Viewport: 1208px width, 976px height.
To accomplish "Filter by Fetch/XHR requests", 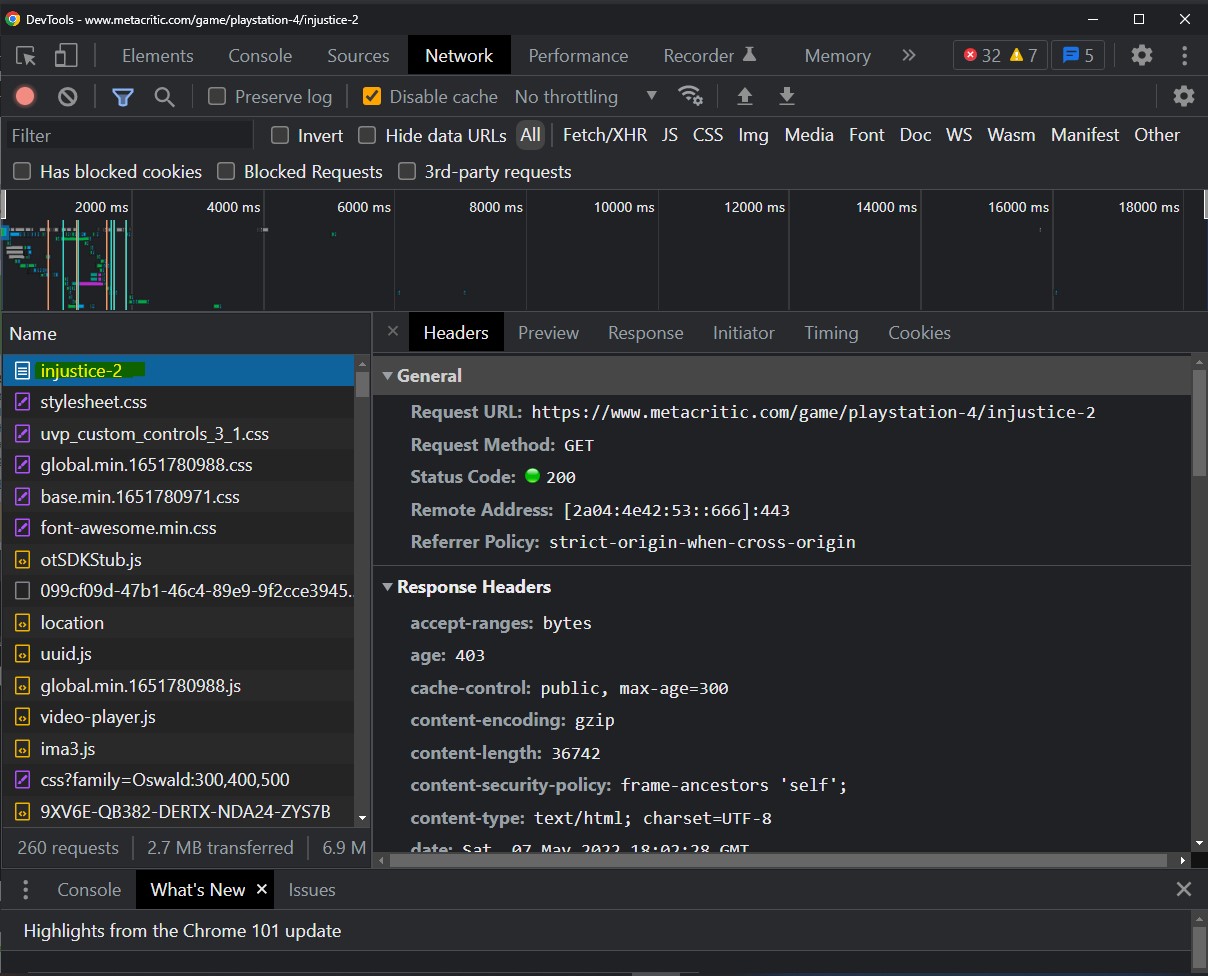I will click(x=605, y=135).
